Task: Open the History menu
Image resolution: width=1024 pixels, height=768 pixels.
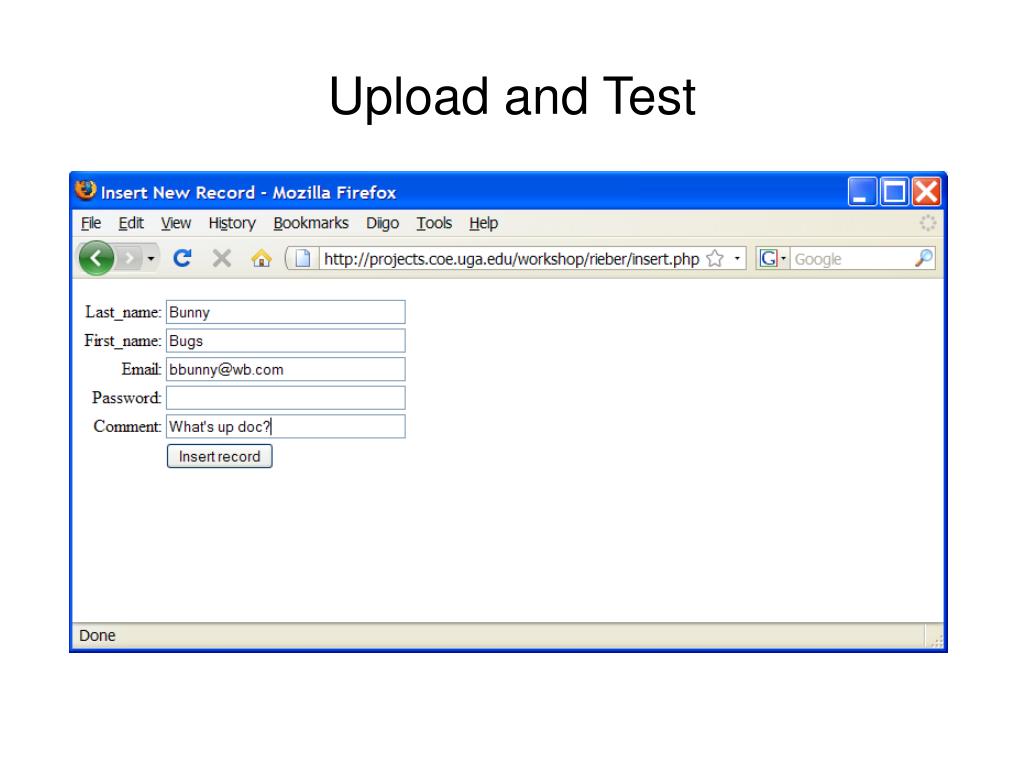Action: click(x=232, y=223)
